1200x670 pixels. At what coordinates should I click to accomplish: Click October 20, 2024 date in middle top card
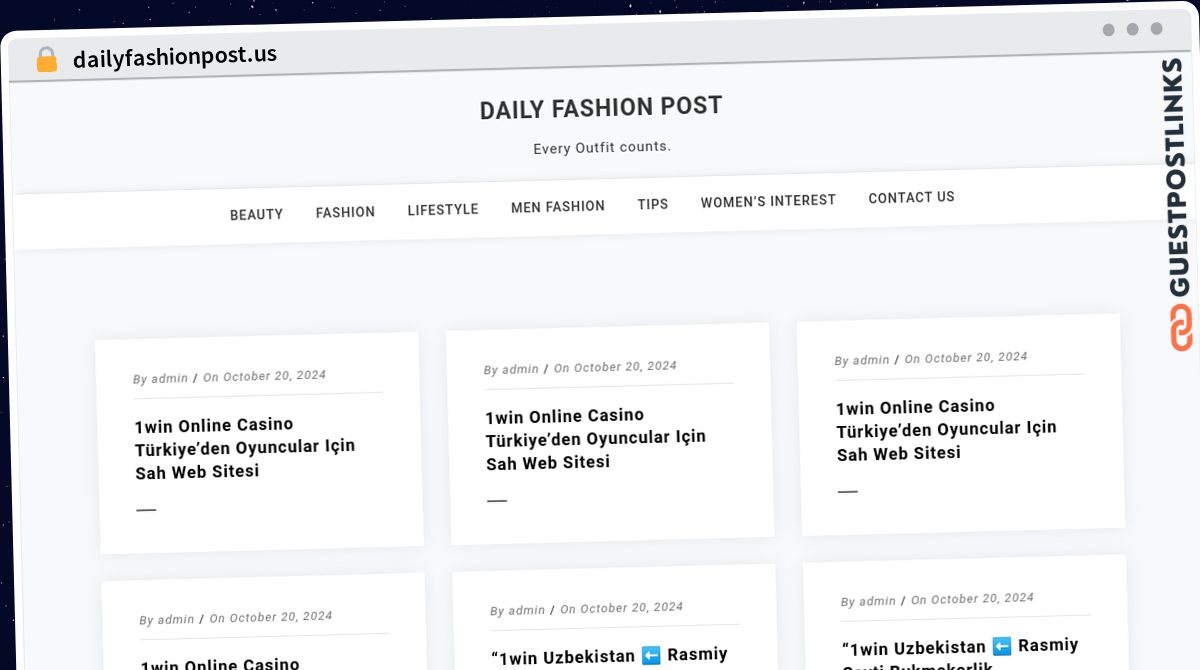(625, 367)
